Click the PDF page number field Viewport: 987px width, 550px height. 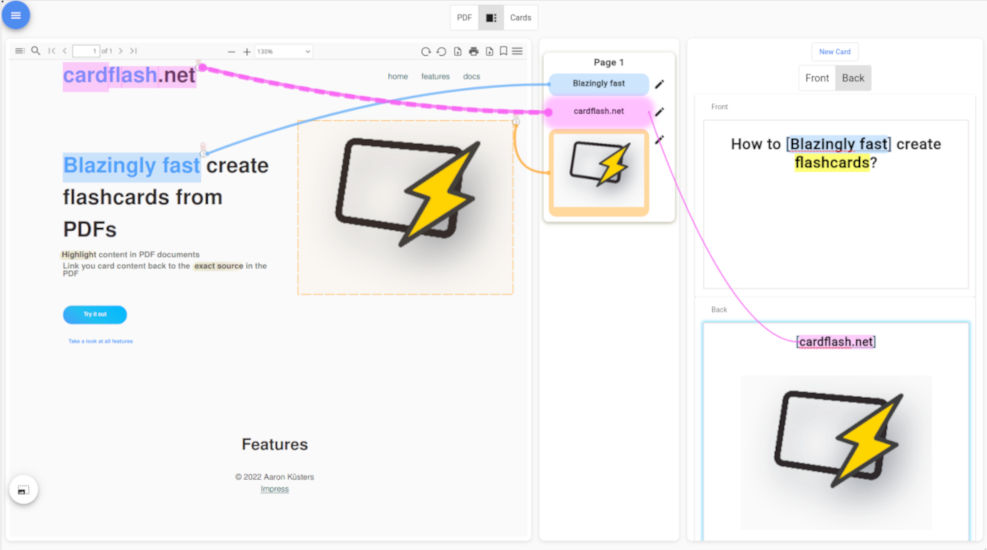(x=85, y=51)
